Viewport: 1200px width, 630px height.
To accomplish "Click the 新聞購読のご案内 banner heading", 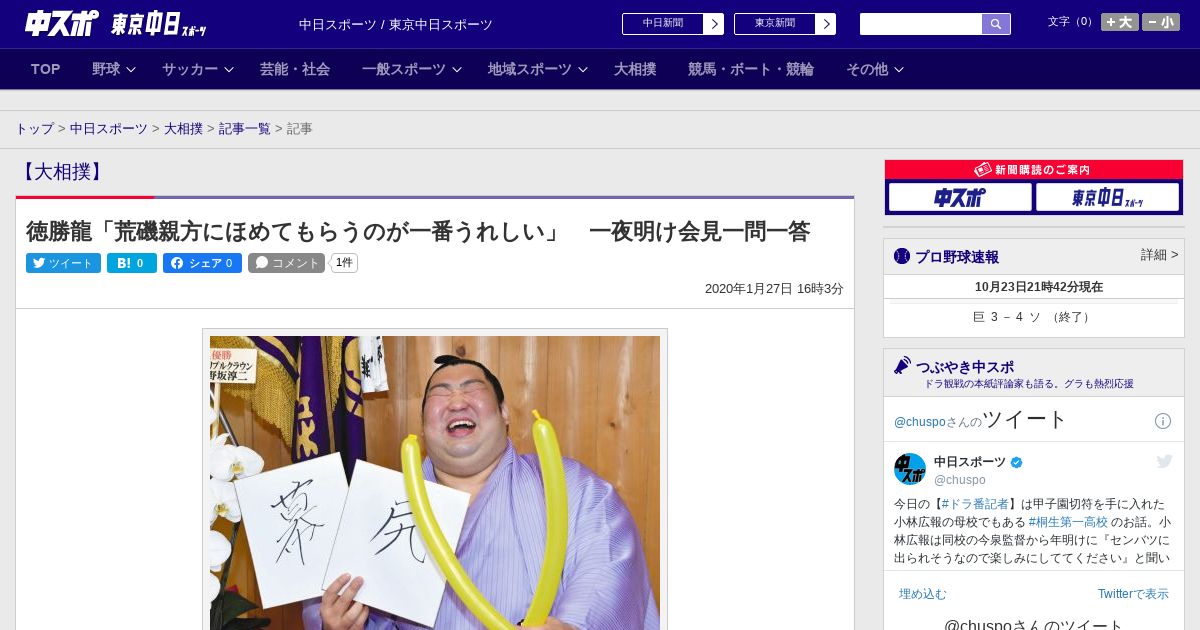I will 1034,170.
